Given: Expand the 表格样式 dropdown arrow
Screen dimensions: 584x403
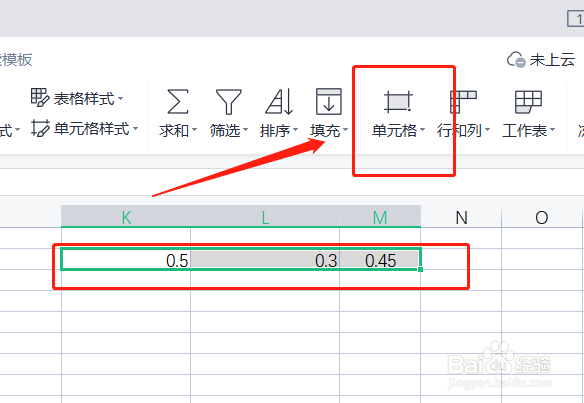Looking at the screenshot, I should coord(120,99).
